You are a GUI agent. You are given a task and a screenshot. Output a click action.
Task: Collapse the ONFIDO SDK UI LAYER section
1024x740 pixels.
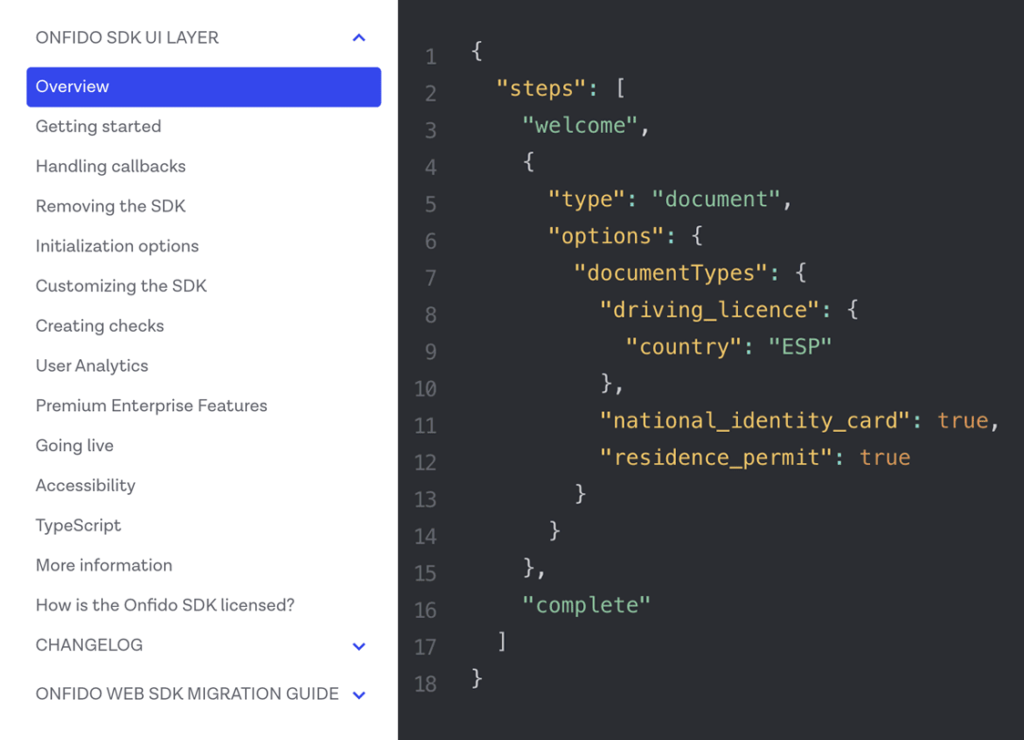pyautogui.click(x=359, y=38)
